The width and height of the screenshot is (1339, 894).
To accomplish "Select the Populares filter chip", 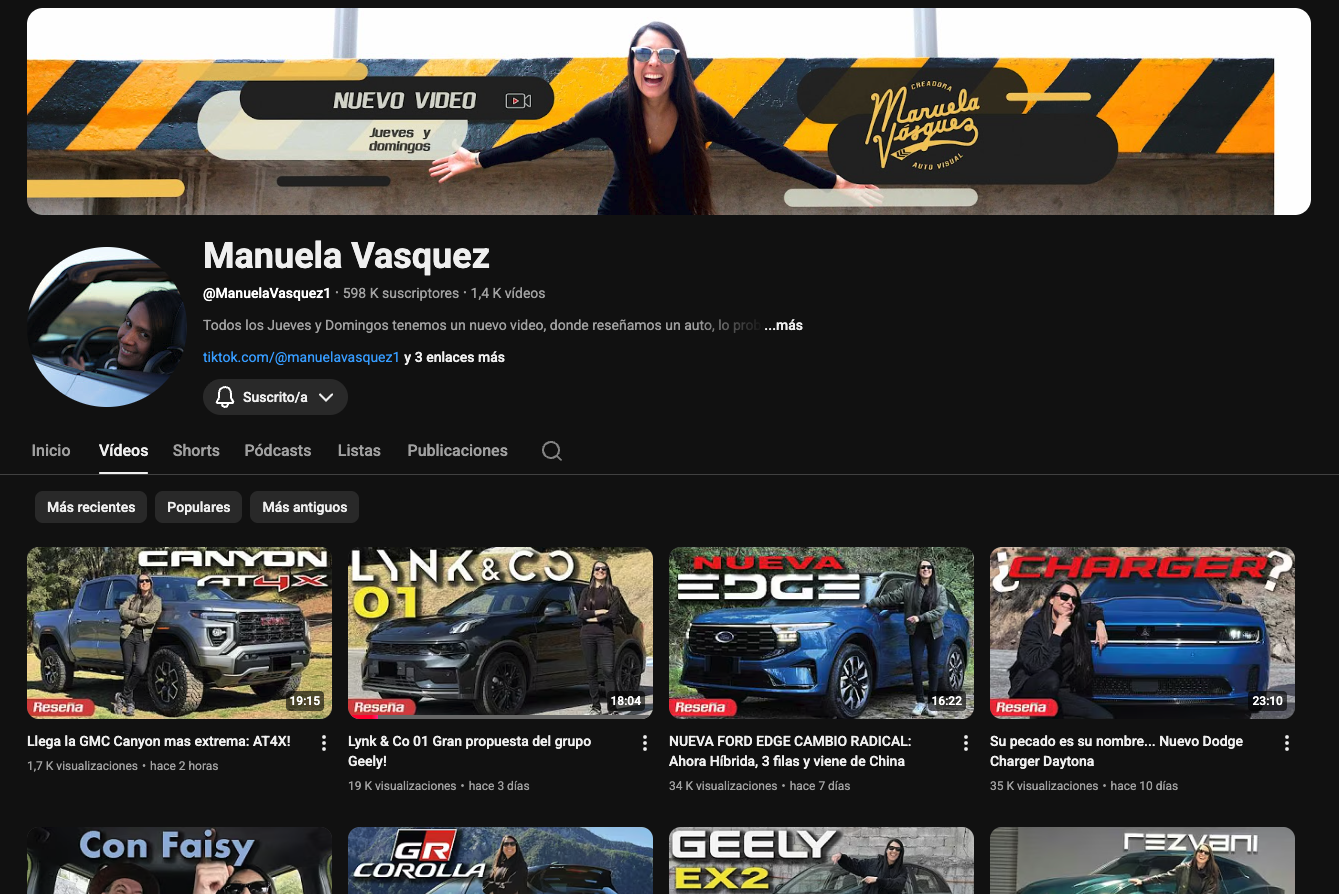I will 198,507.
